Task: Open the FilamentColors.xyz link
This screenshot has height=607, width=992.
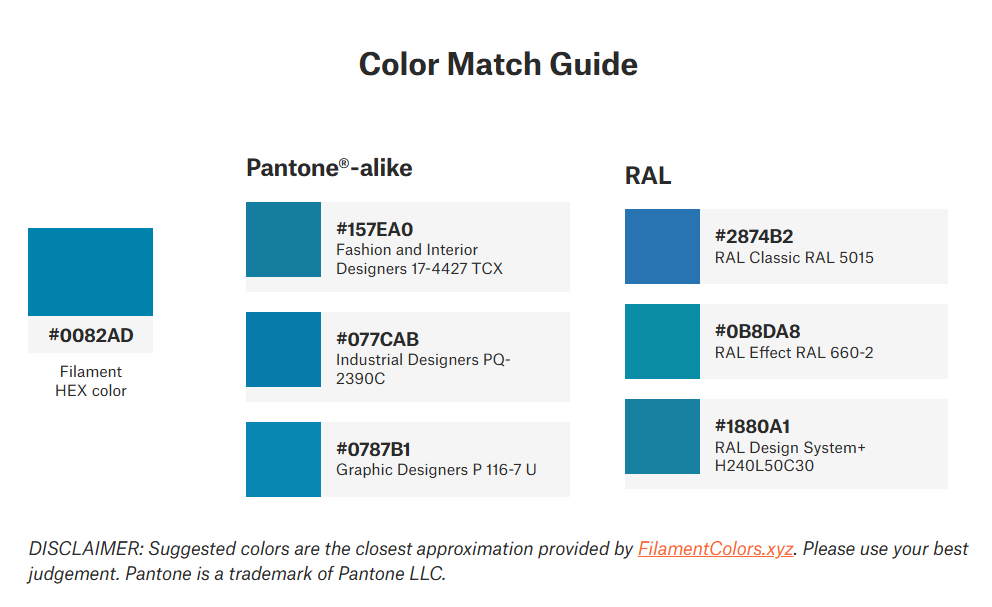Action: tap(716, 549)
